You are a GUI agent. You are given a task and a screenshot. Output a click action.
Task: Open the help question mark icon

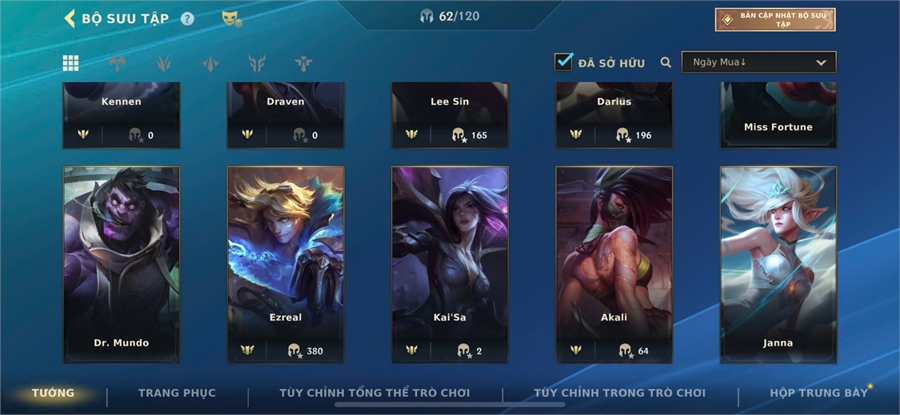click(x=187, y=19)
